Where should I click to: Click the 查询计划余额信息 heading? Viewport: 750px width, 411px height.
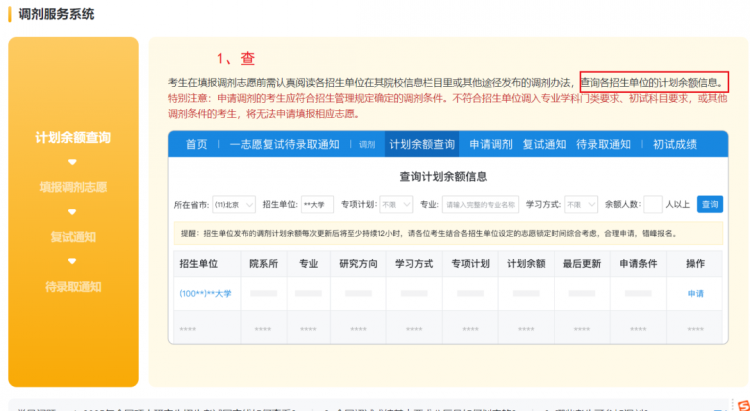pyautogui.click(x=443, y=177)
